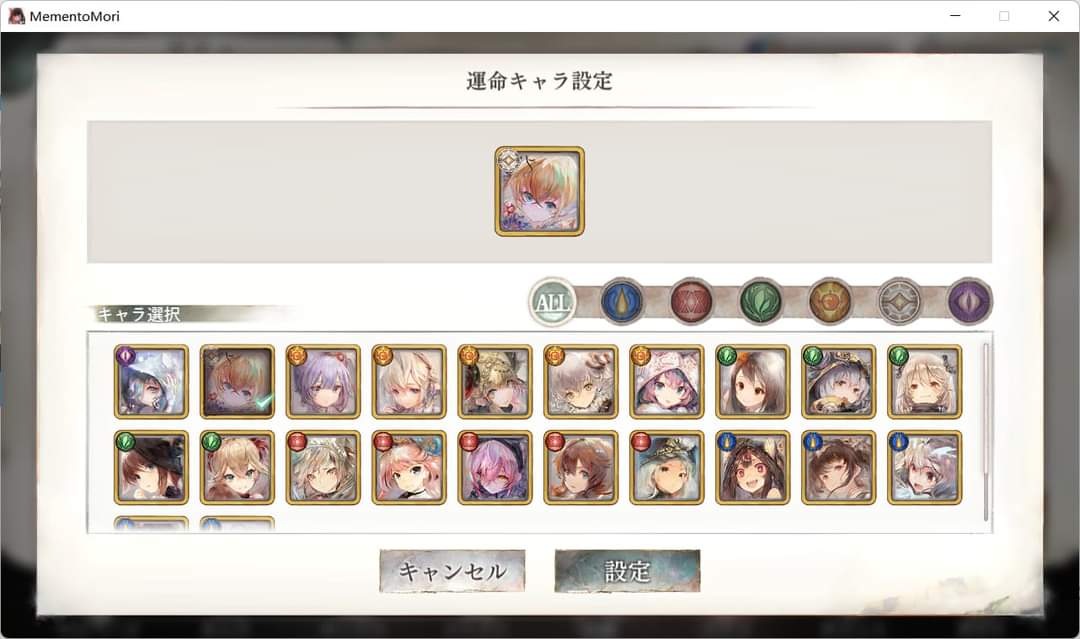Click the キャンセル button

453,571
